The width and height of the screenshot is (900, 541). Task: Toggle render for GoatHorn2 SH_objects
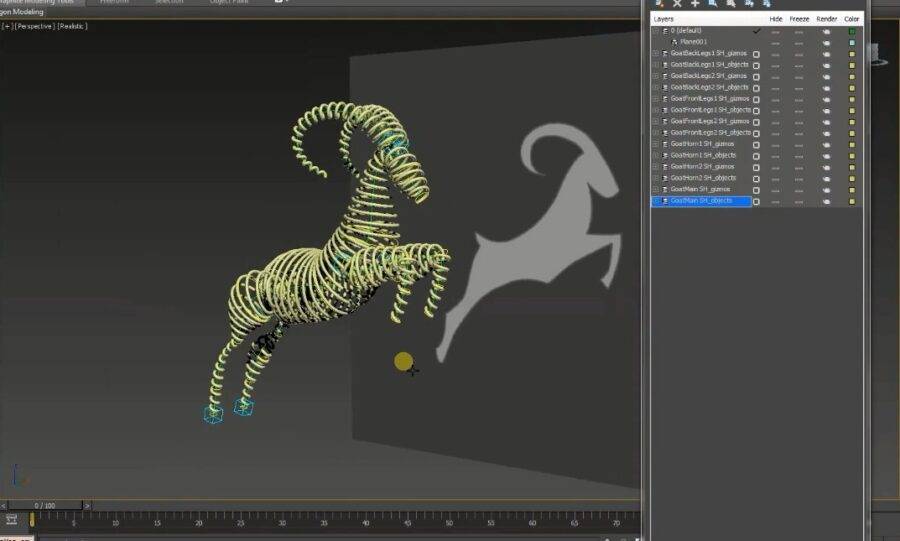[x=826, y=178]
